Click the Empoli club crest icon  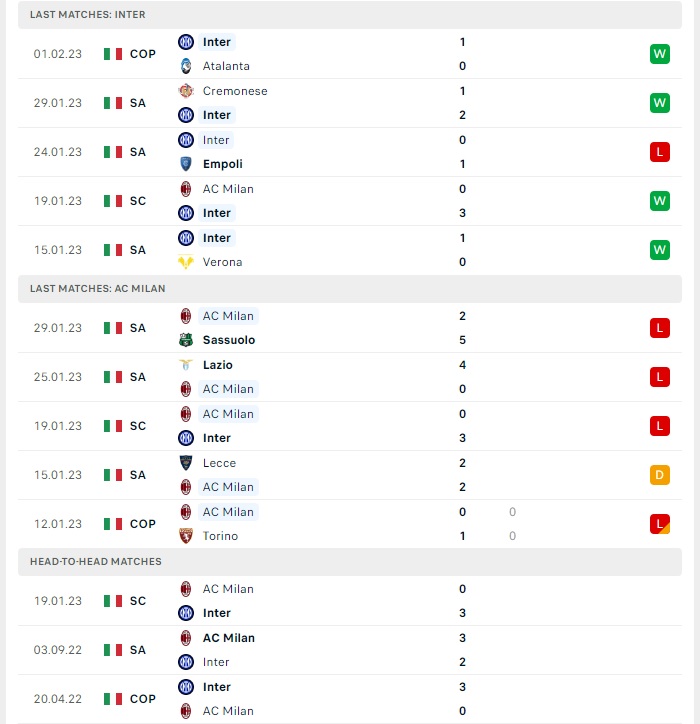[x=186, y=164]
